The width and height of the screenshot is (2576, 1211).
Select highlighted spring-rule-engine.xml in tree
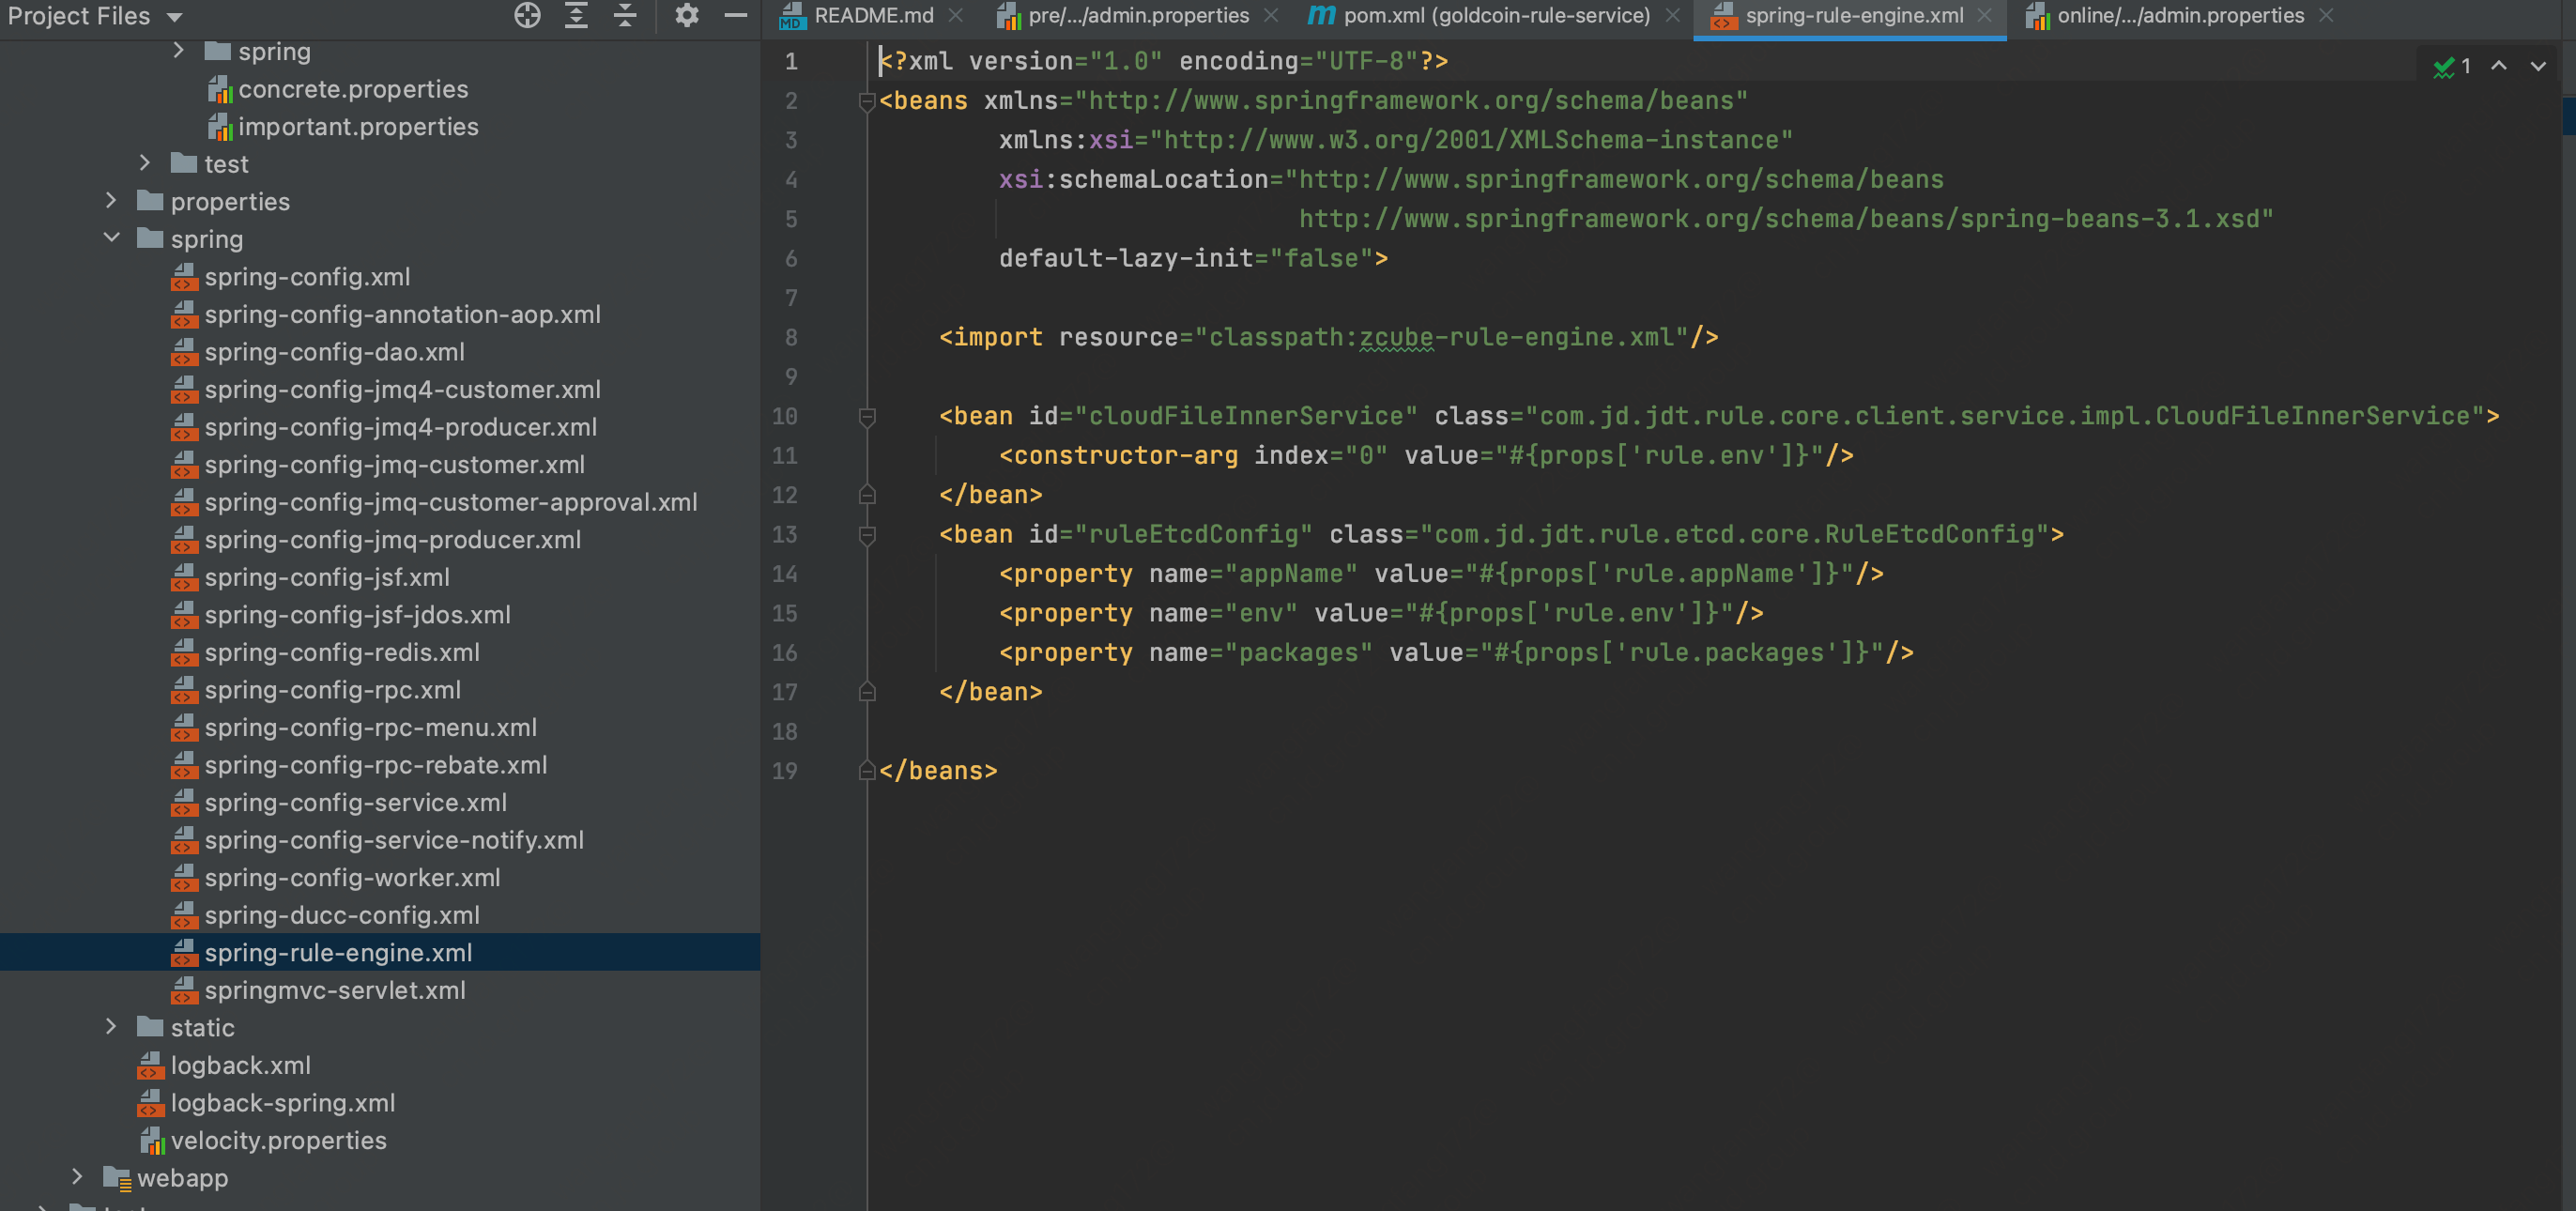[338, 951]
